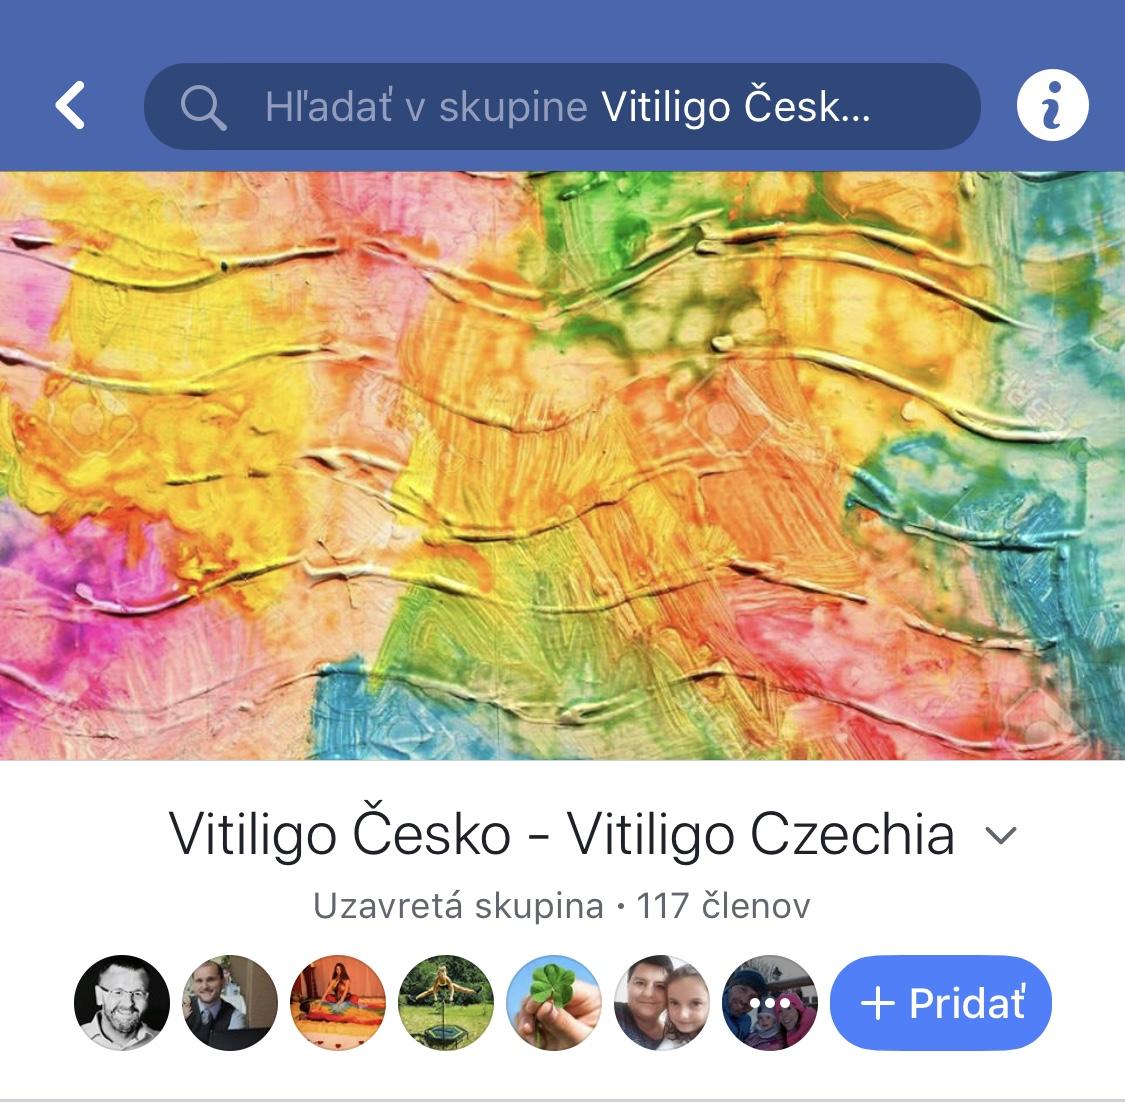Tap the plus sign on Pridať
Screen dimensions: 1125x1120
click(877, 1002)
